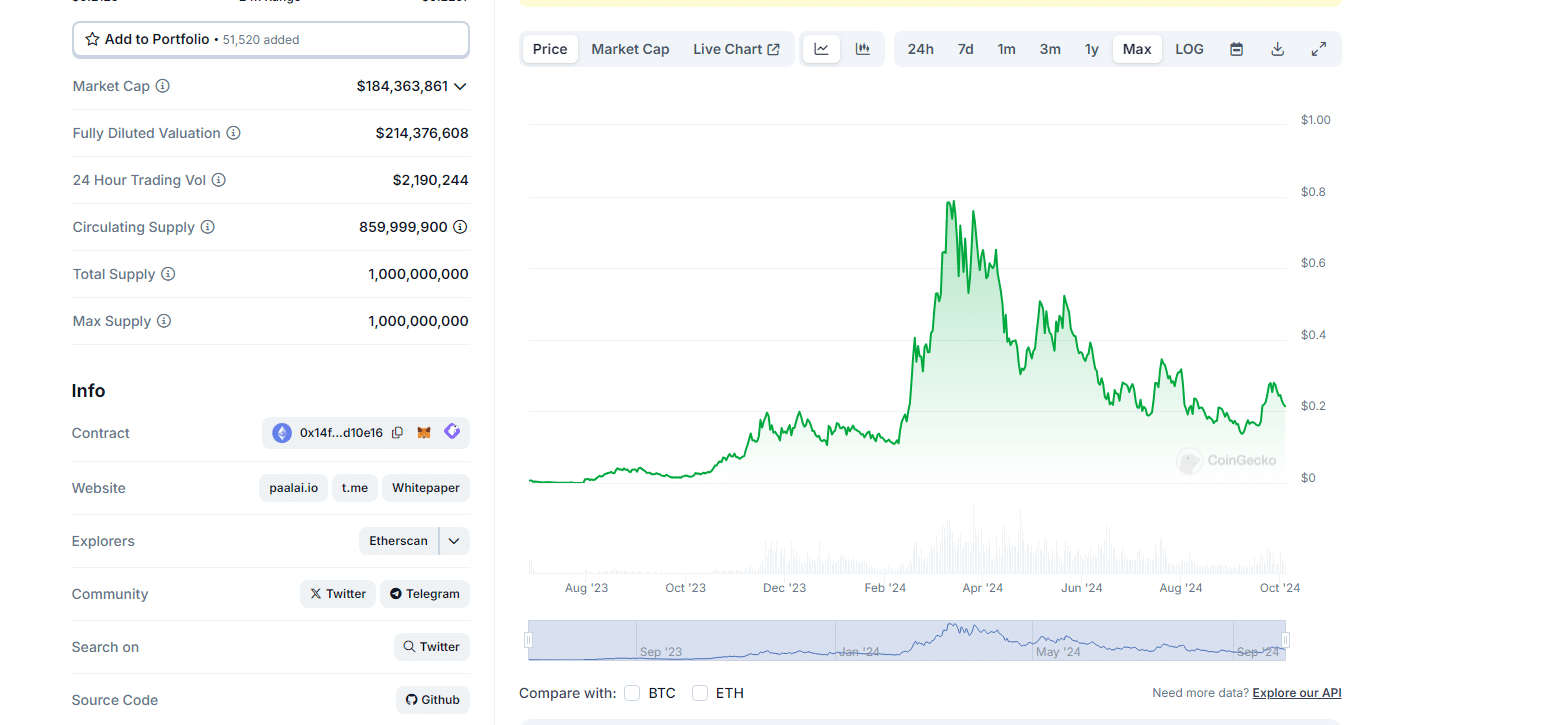The width and height of the screenshot is (1549, 725).
Task: Click Total Supply info icon
Action: click(x=168, y=274)
